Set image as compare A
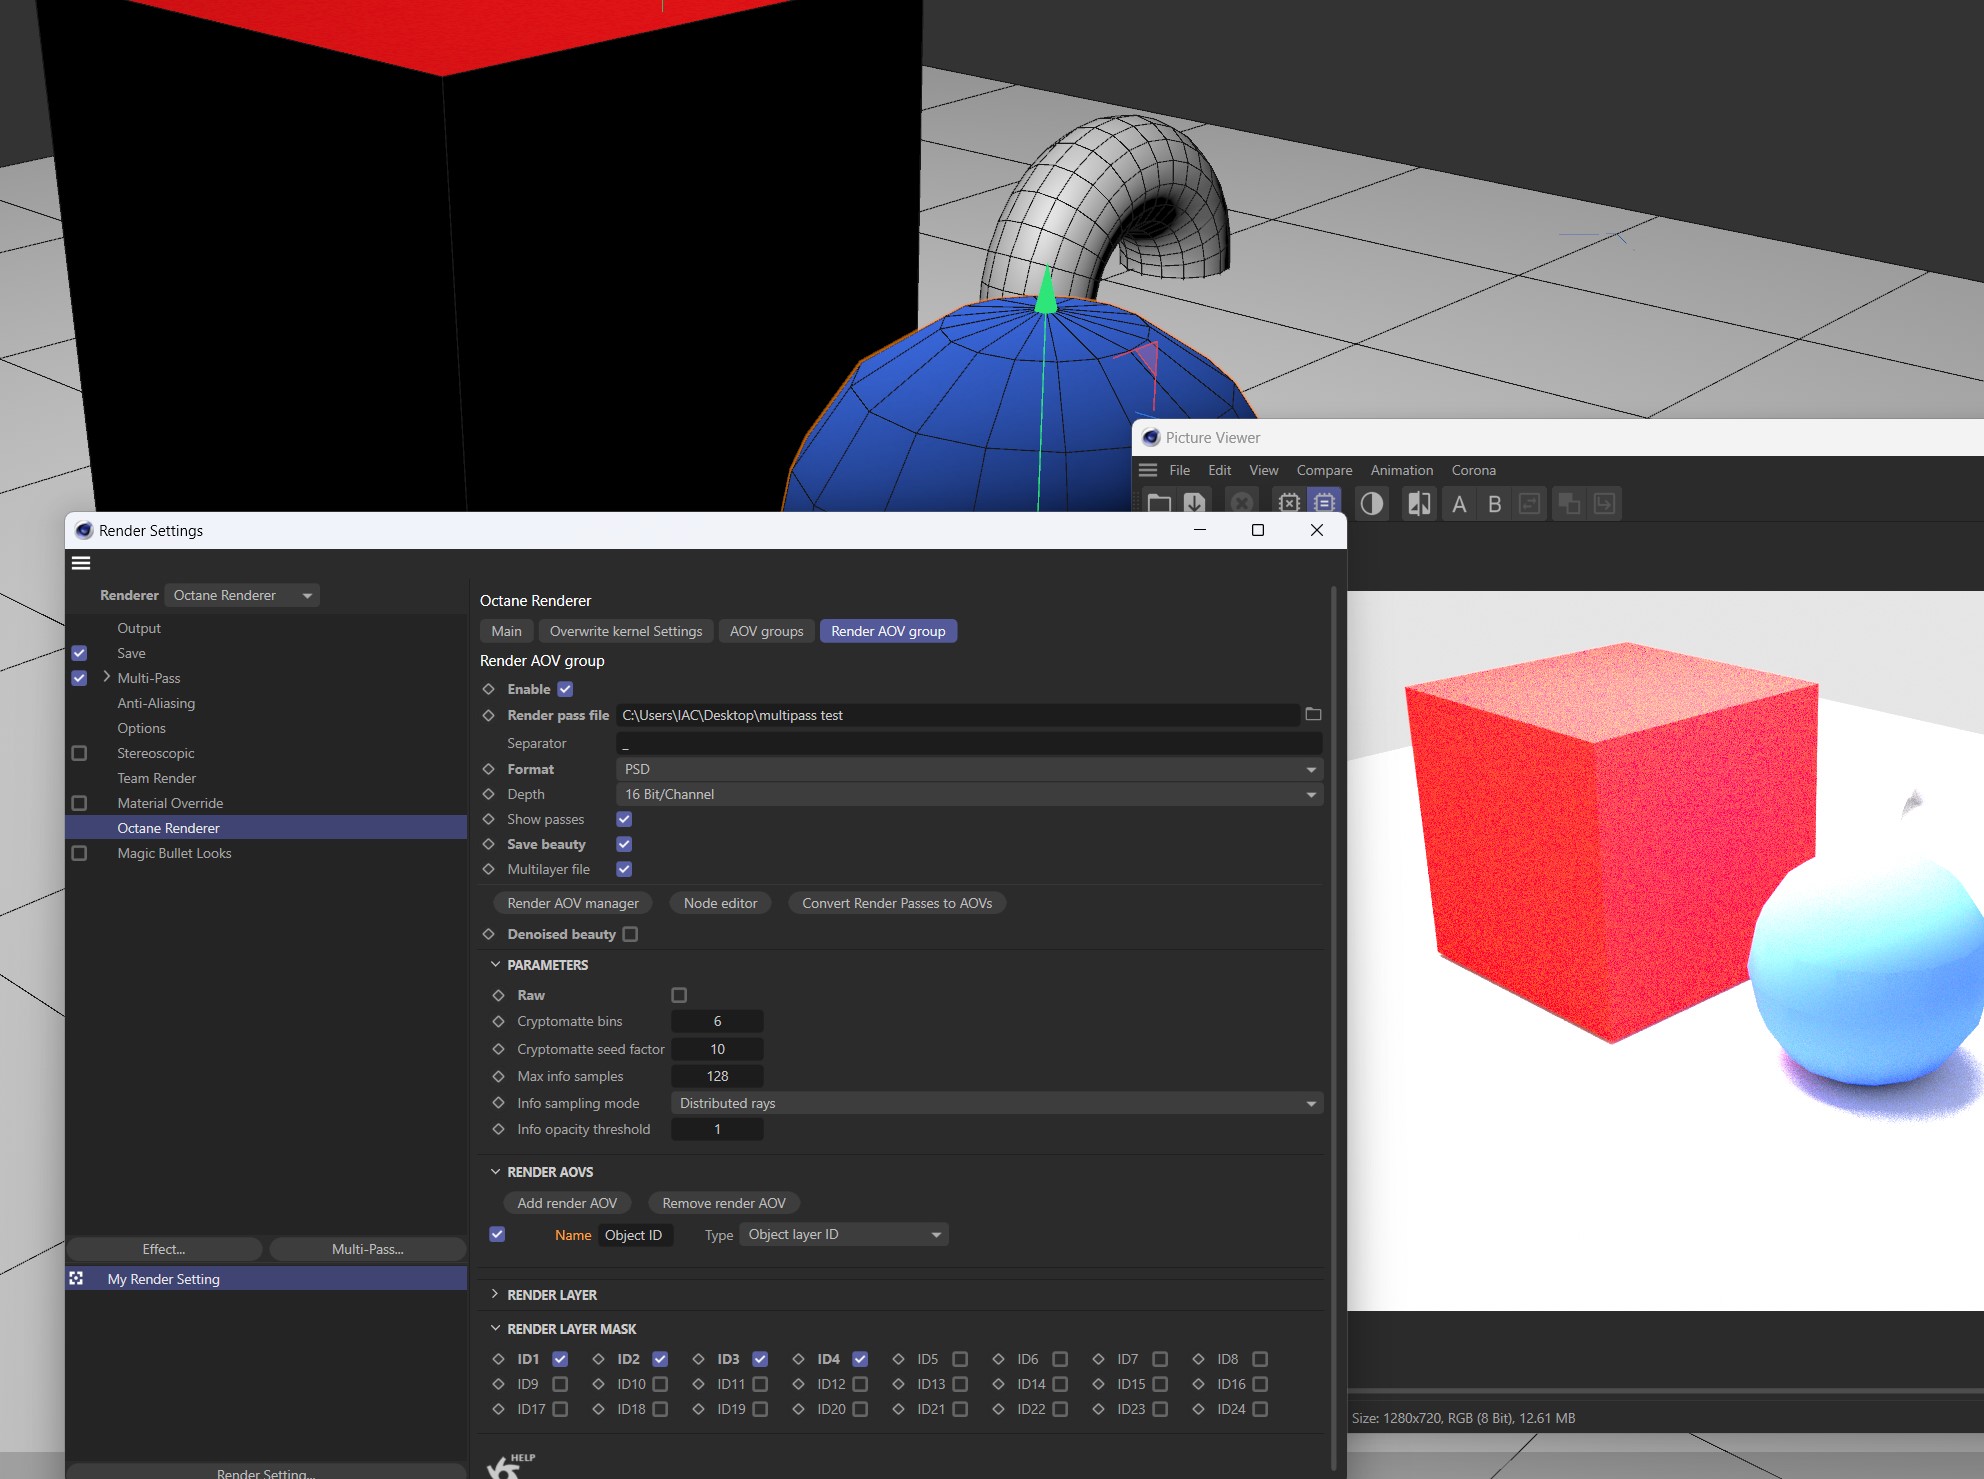Screen dimensions: 1984x1479 (x=1459, y=503)
